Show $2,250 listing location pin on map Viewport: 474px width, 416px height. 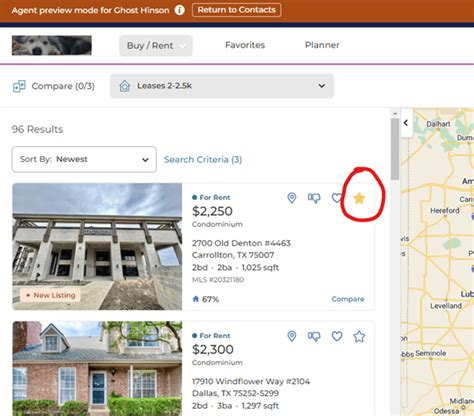tap(292, 198)
